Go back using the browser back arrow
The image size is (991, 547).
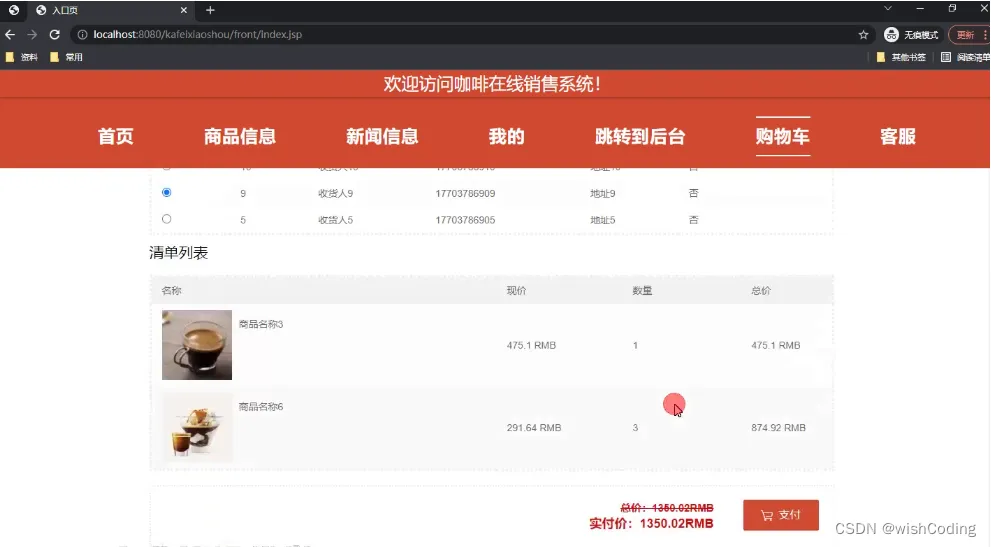[x=10, y=35]
